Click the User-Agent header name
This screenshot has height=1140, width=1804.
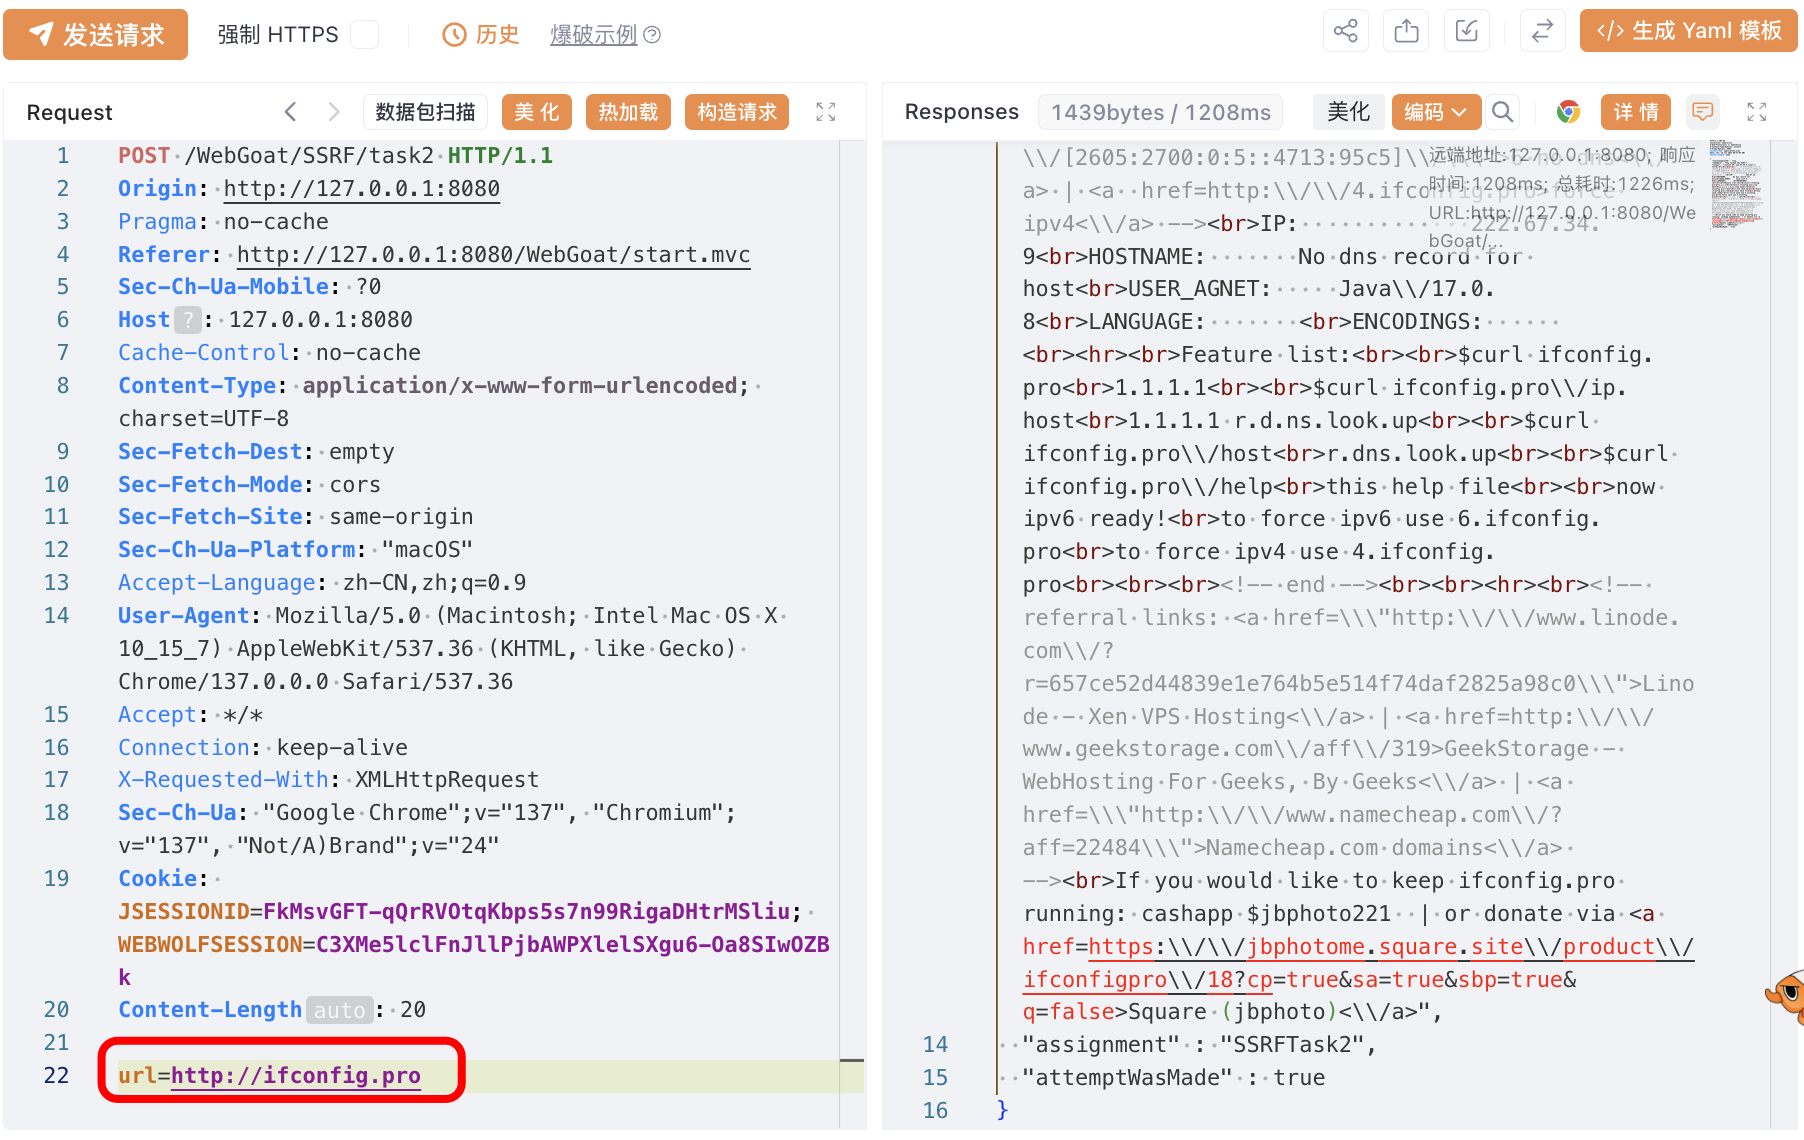(184, 616)
